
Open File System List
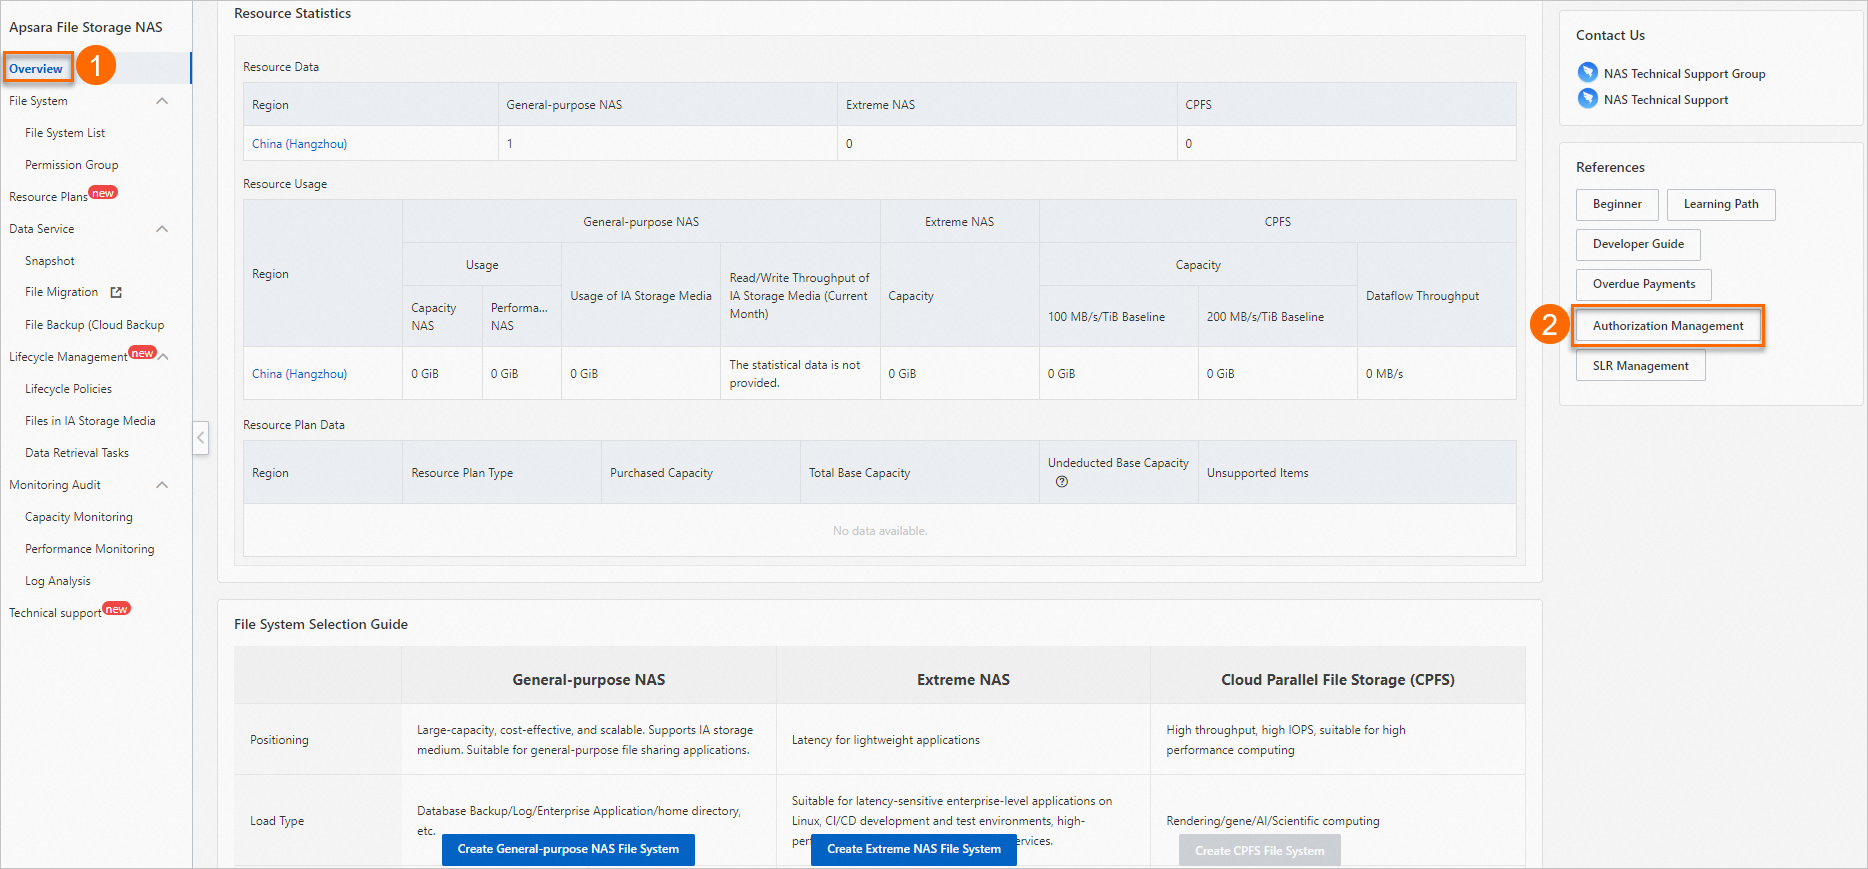[x=65, y=133]
